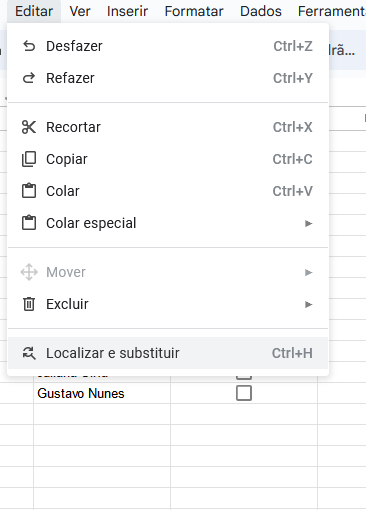The height and width of the screenshot is (510, 366).
Task: Toggle the partially hidden checkbox above Gustavo Nunes
Action: coord(244,378)
